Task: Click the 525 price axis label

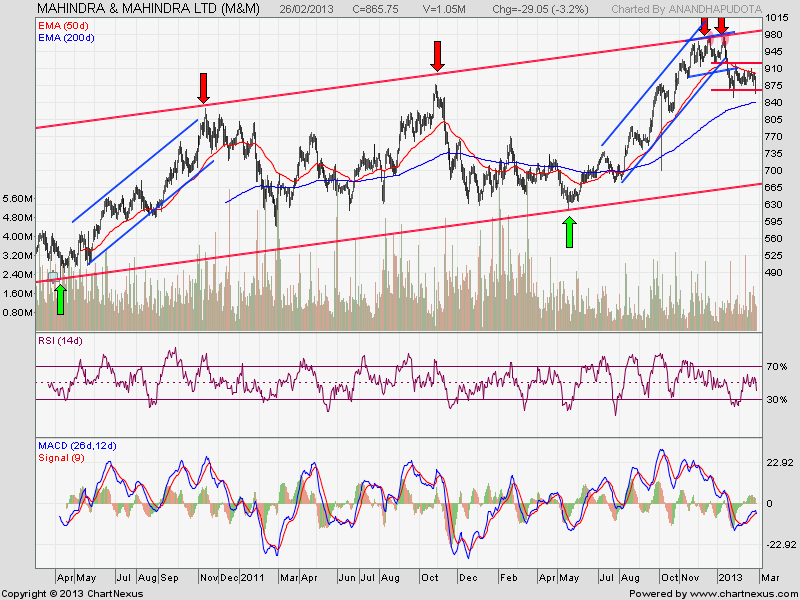Action: tap(774, 255)
